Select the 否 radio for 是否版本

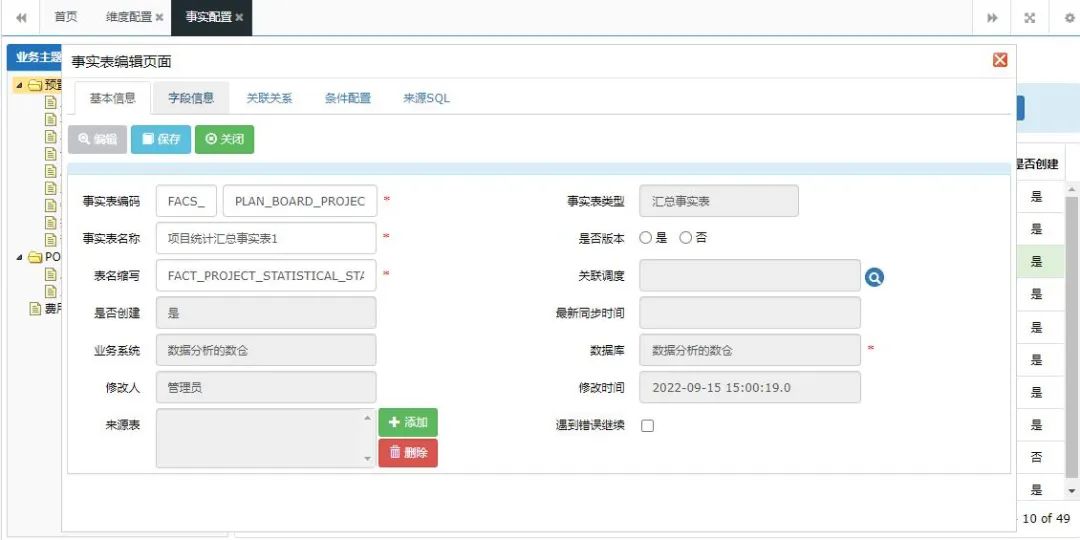685,238
